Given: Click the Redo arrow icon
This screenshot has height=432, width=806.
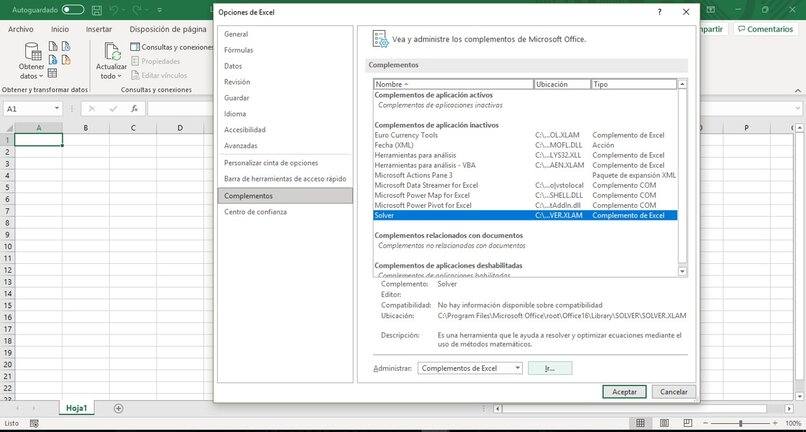Looking at the screenshot, I should [138, 10].
